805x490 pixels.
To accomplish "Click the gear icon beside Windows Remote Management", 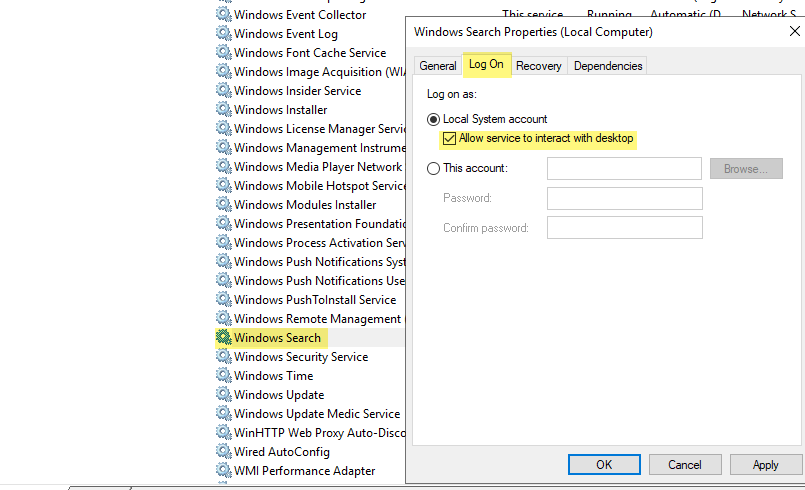I will 223,318.
